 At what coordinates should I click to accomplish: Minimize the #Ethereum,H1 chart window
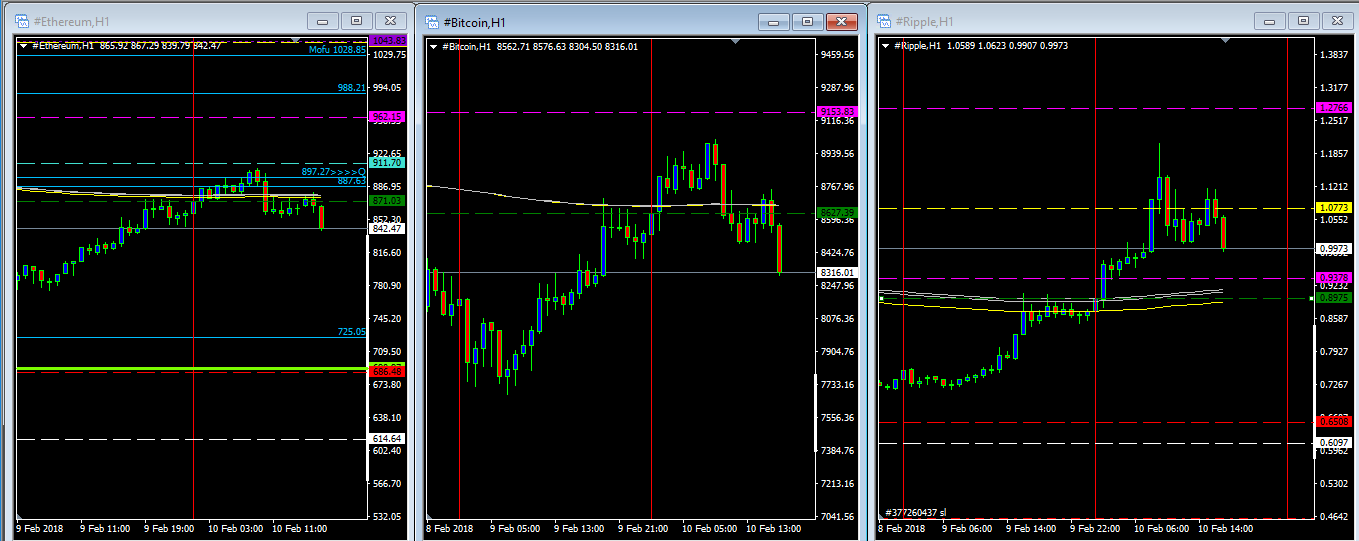pyautogui.click(x=322, y=20)
